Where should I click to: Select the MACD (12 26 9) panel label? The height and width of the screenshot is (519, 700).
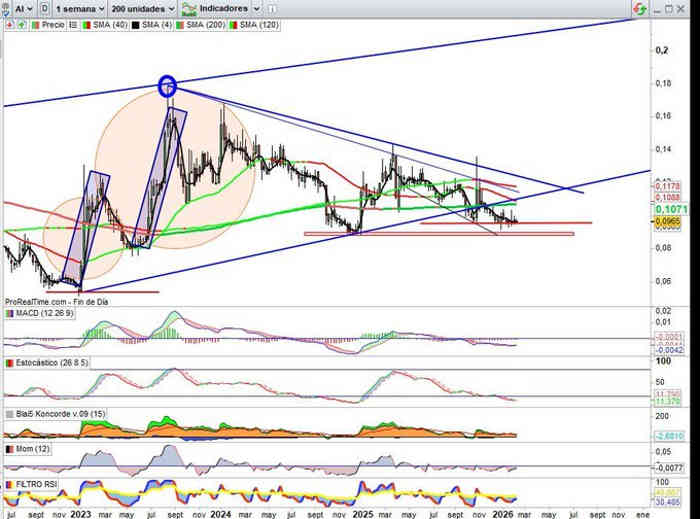click(40, 314)
